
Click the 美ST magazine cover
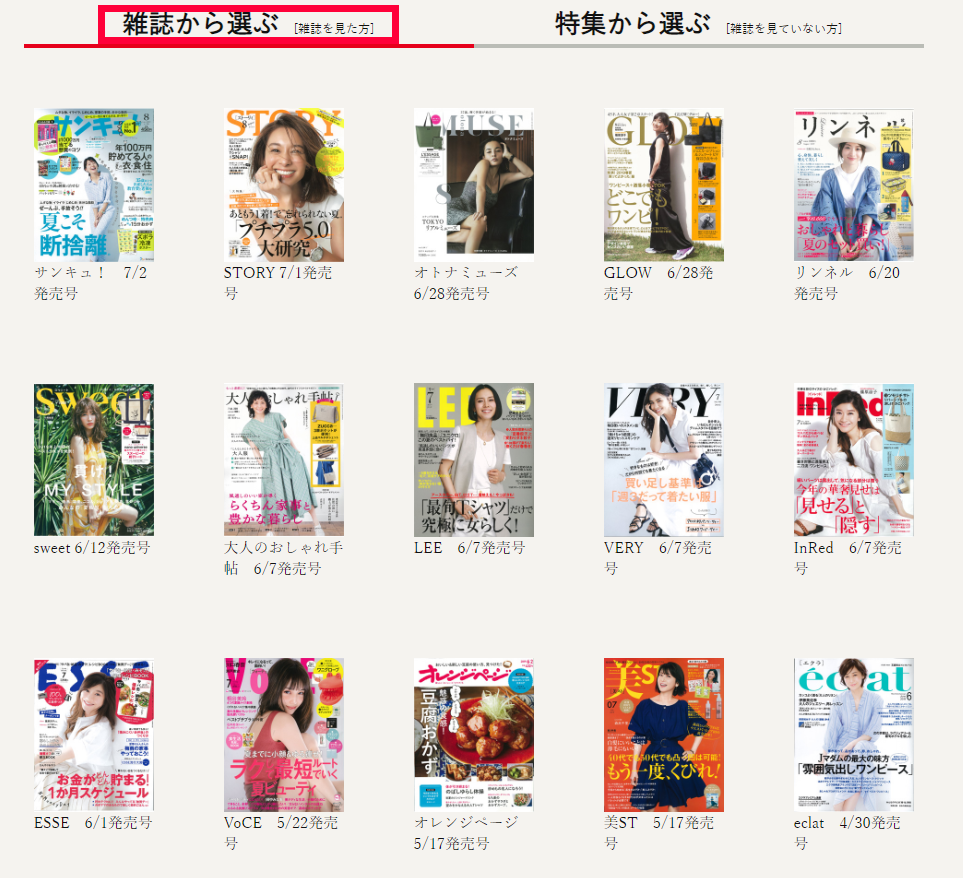point(664,734)
